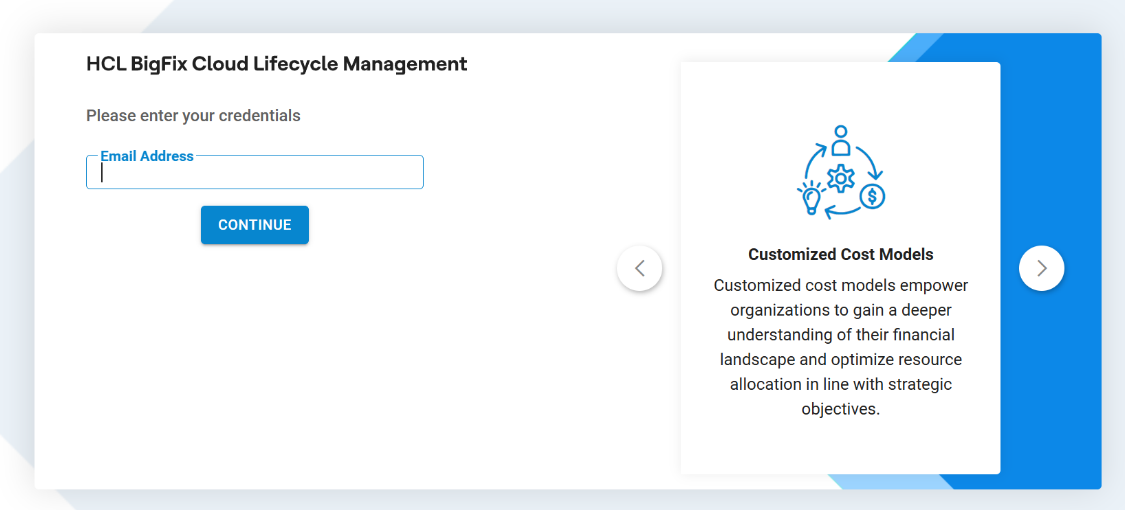Viewport: 1125px width, 510px height.
Task: Click the cost models description paragraph
Action: (841, 347)
